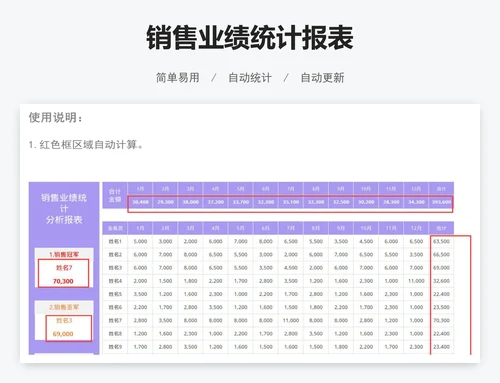Click the 2.销售亚军 label
The image size is (500, 383).
(64, 307)
